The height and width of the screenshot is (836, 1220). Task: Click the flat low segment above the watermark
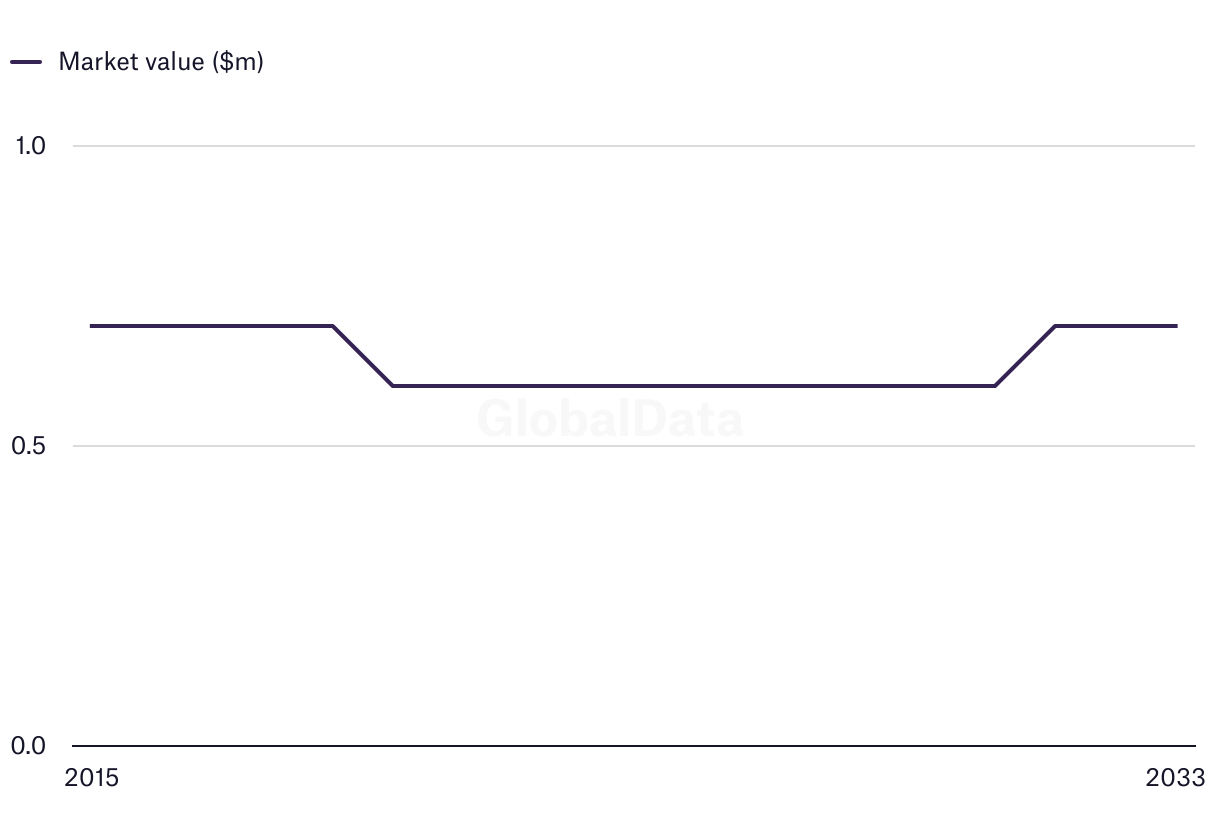click(694, 386)
